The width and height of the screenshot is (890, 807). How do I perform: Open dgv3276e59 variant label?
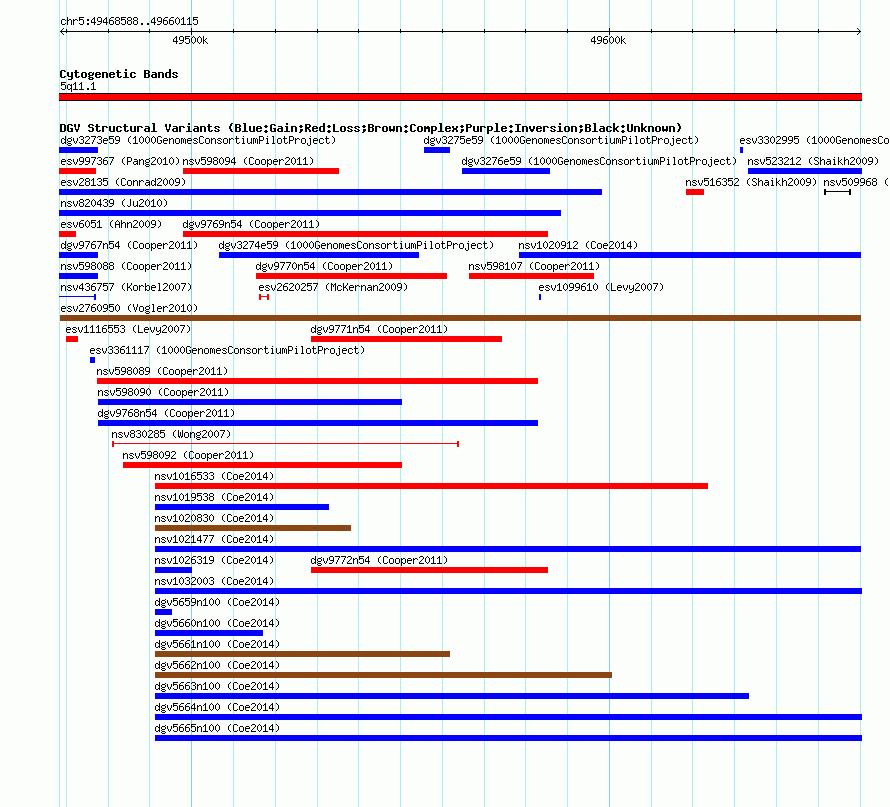coord(599,161)
